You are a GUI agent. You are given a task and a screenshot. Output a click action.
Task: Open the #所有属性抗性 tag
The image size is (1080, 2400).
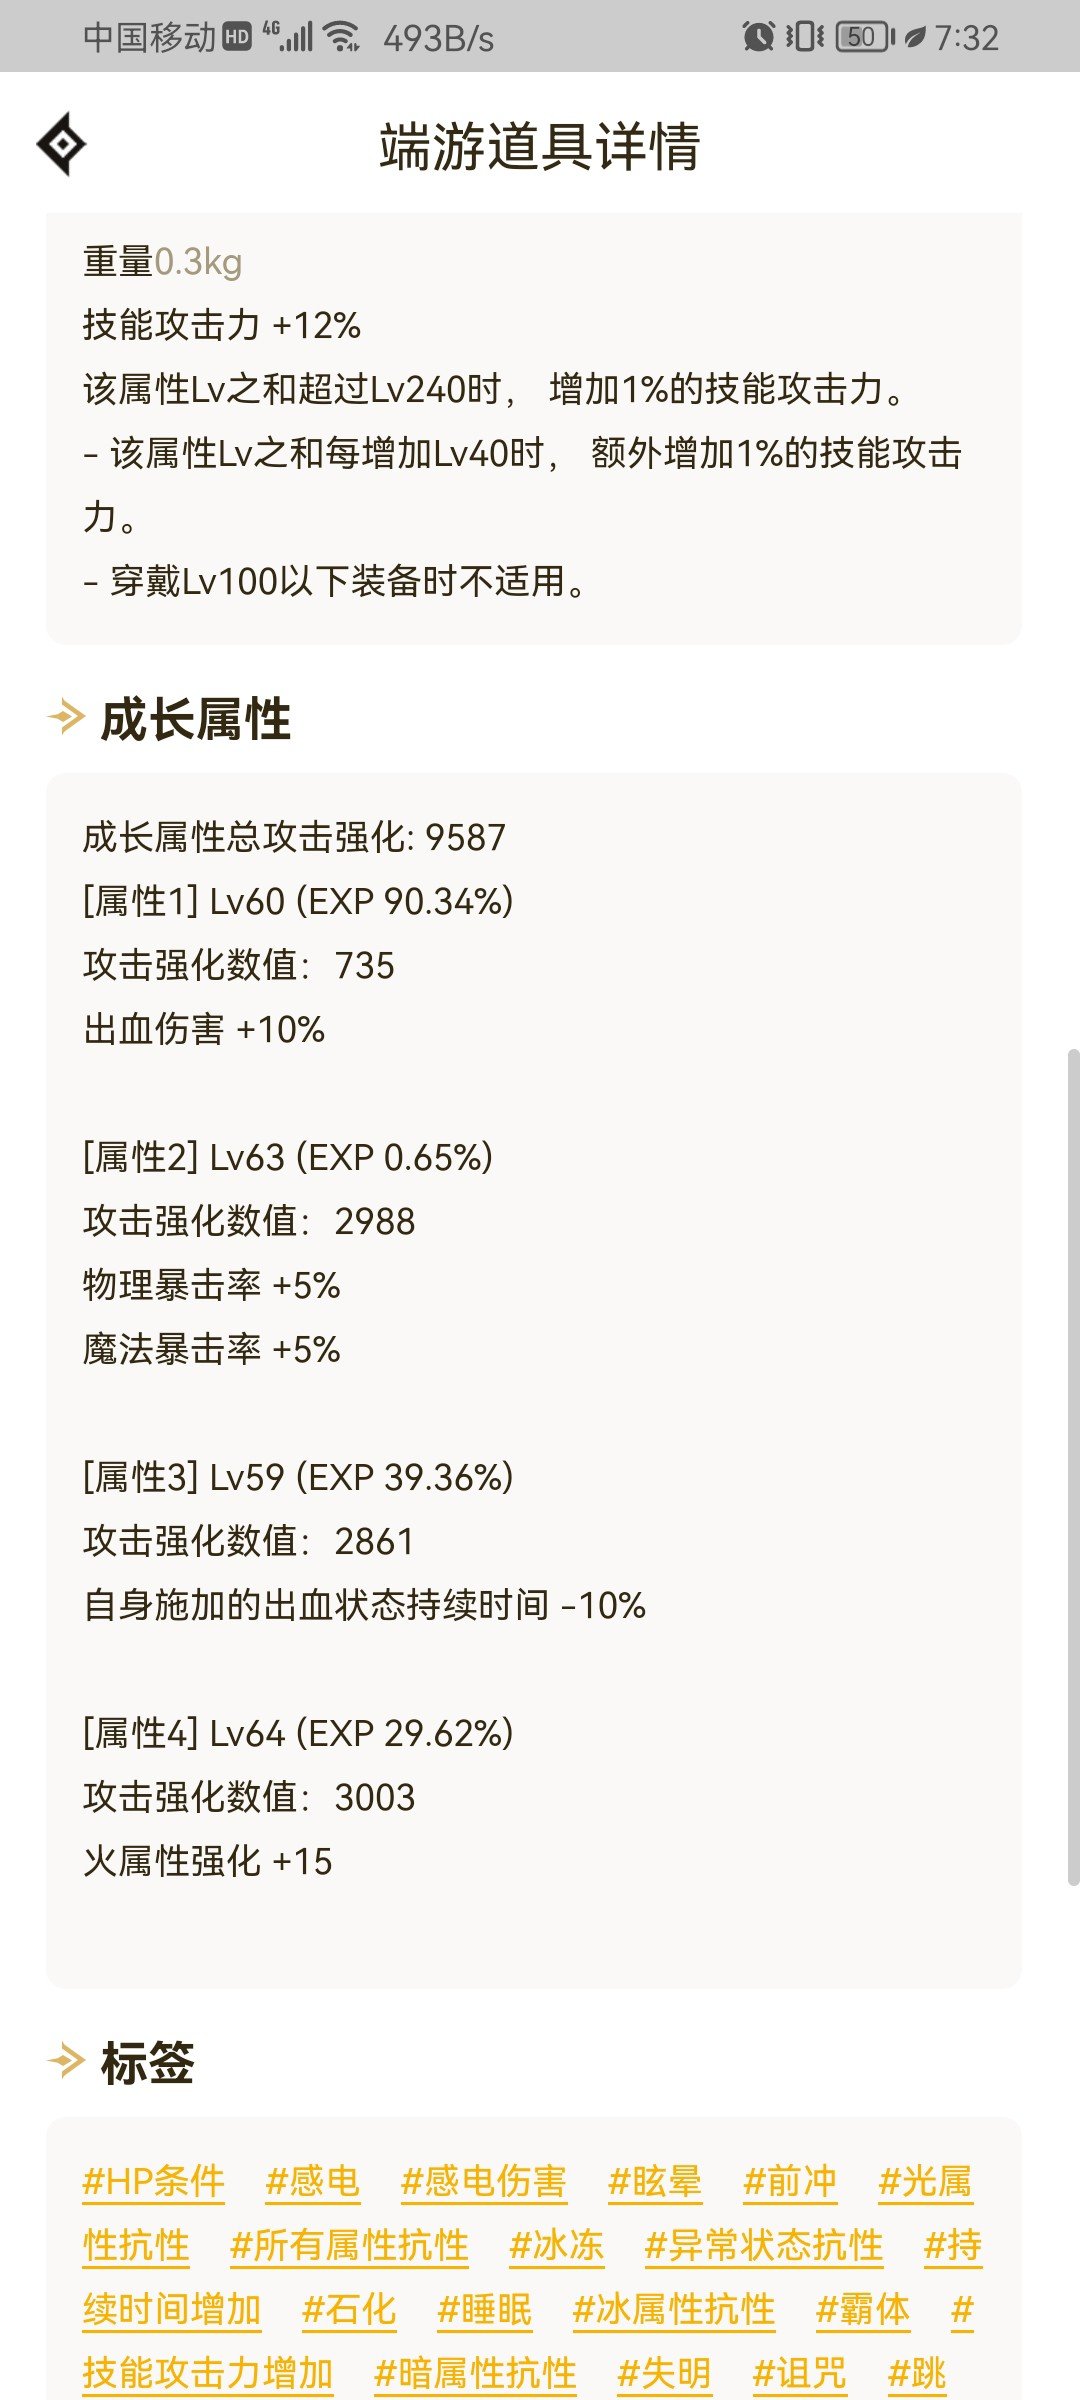(349, 2246)
